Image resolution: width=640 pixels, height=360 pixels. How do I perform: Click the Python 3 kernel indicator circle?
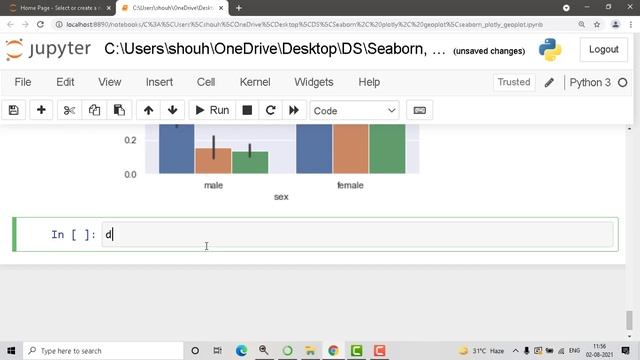622,83
